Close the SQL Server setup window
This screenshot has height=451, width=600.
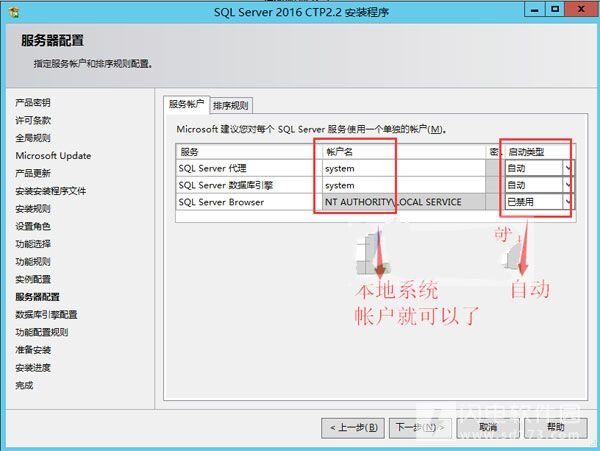581,10
